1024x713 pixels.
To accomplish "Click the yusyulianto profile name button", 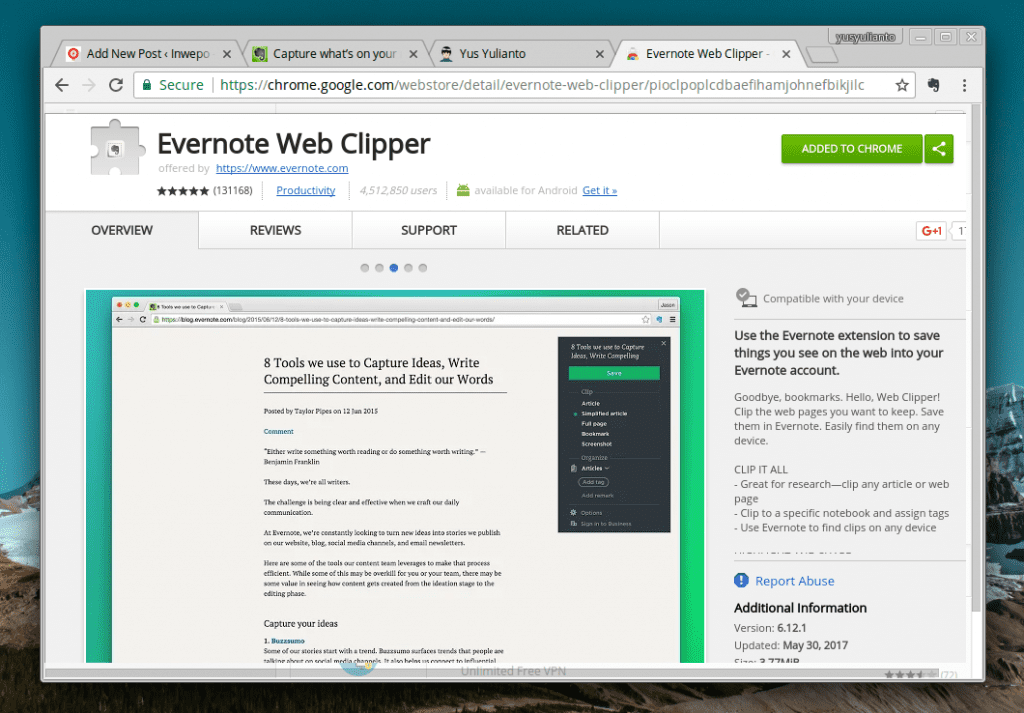I will point(865,37).
